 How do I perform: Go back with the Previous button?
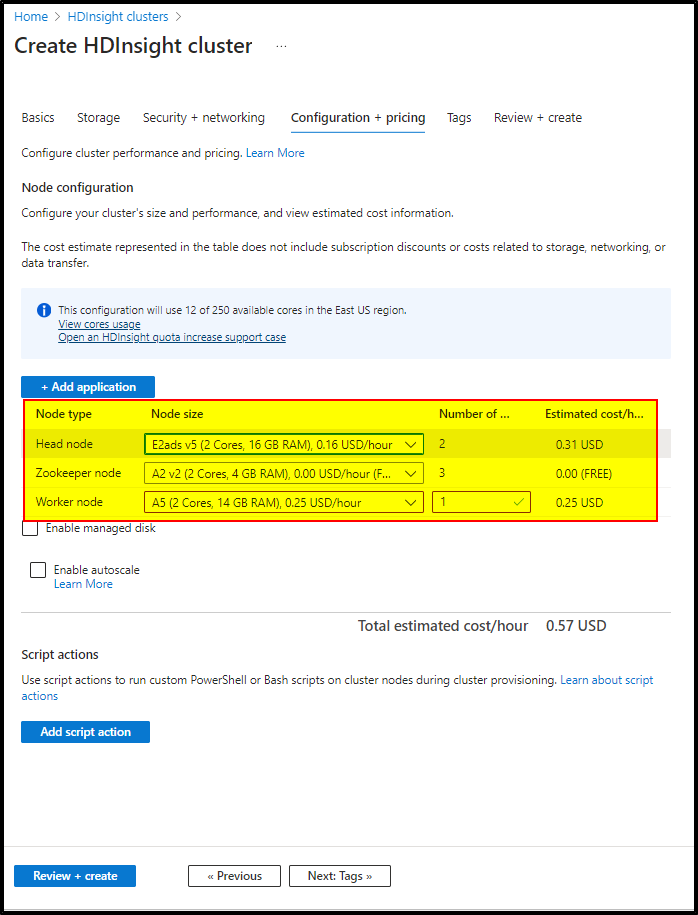pos(235,876)
